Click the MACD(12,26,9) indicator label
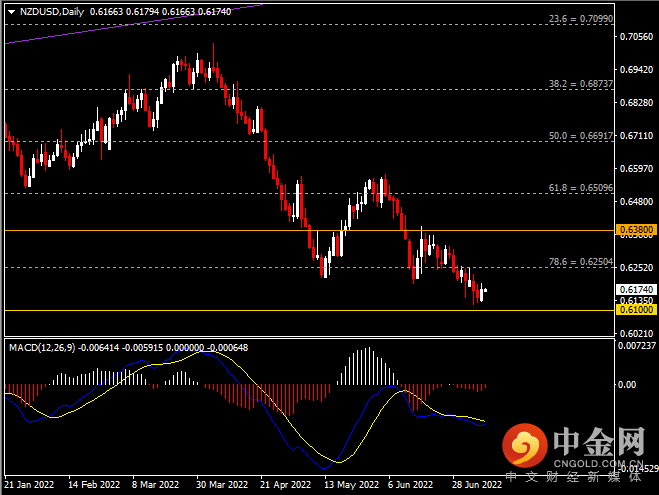The height and width of the screenshot is (495, 659). (42, 348)
